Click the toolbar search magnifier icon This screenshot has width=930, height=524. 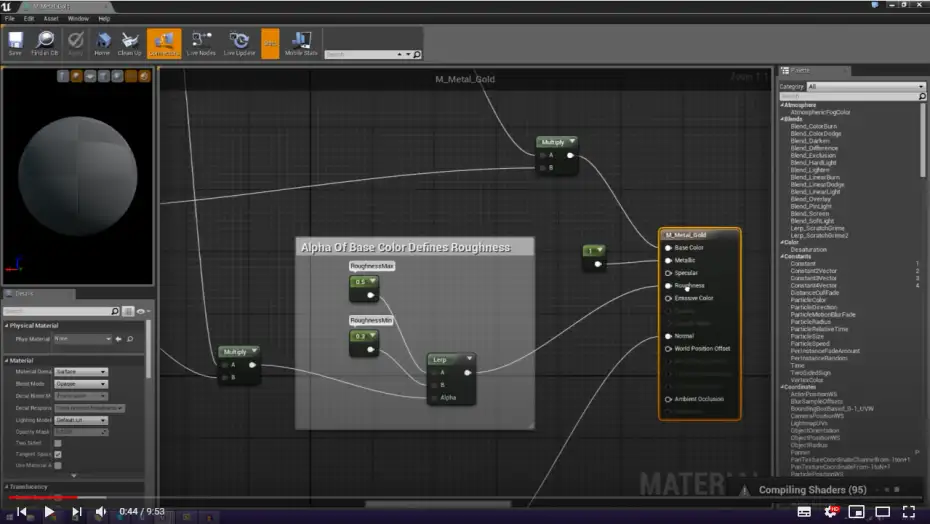[417, 55]
